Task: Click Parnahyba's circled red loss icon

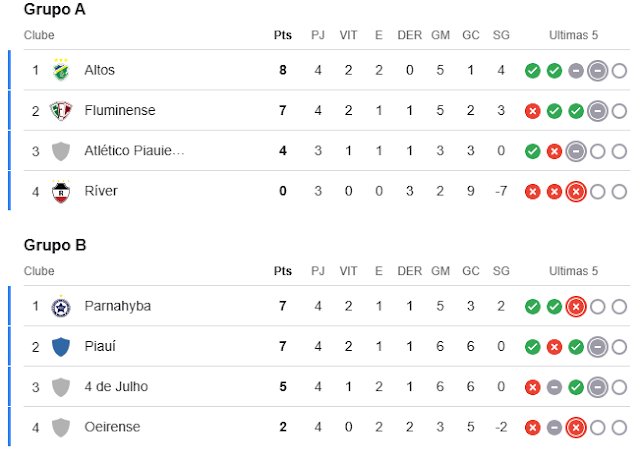Action: pyautogui.click(x=575, y=307)
